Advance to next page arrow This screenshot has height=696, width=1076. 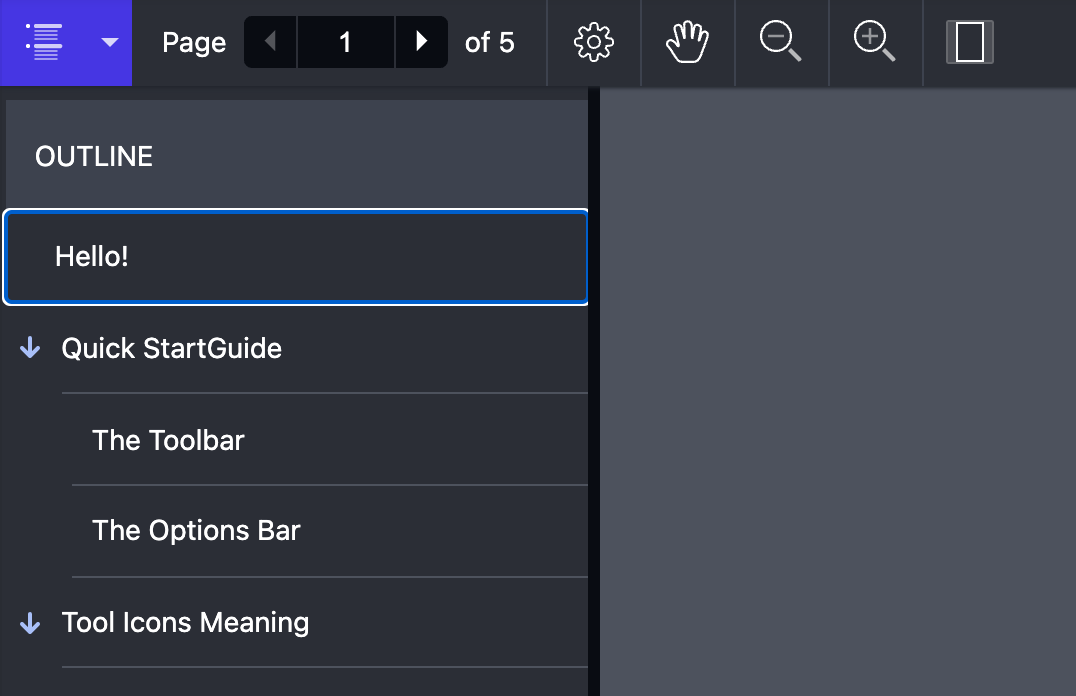(x=421, y=42)
